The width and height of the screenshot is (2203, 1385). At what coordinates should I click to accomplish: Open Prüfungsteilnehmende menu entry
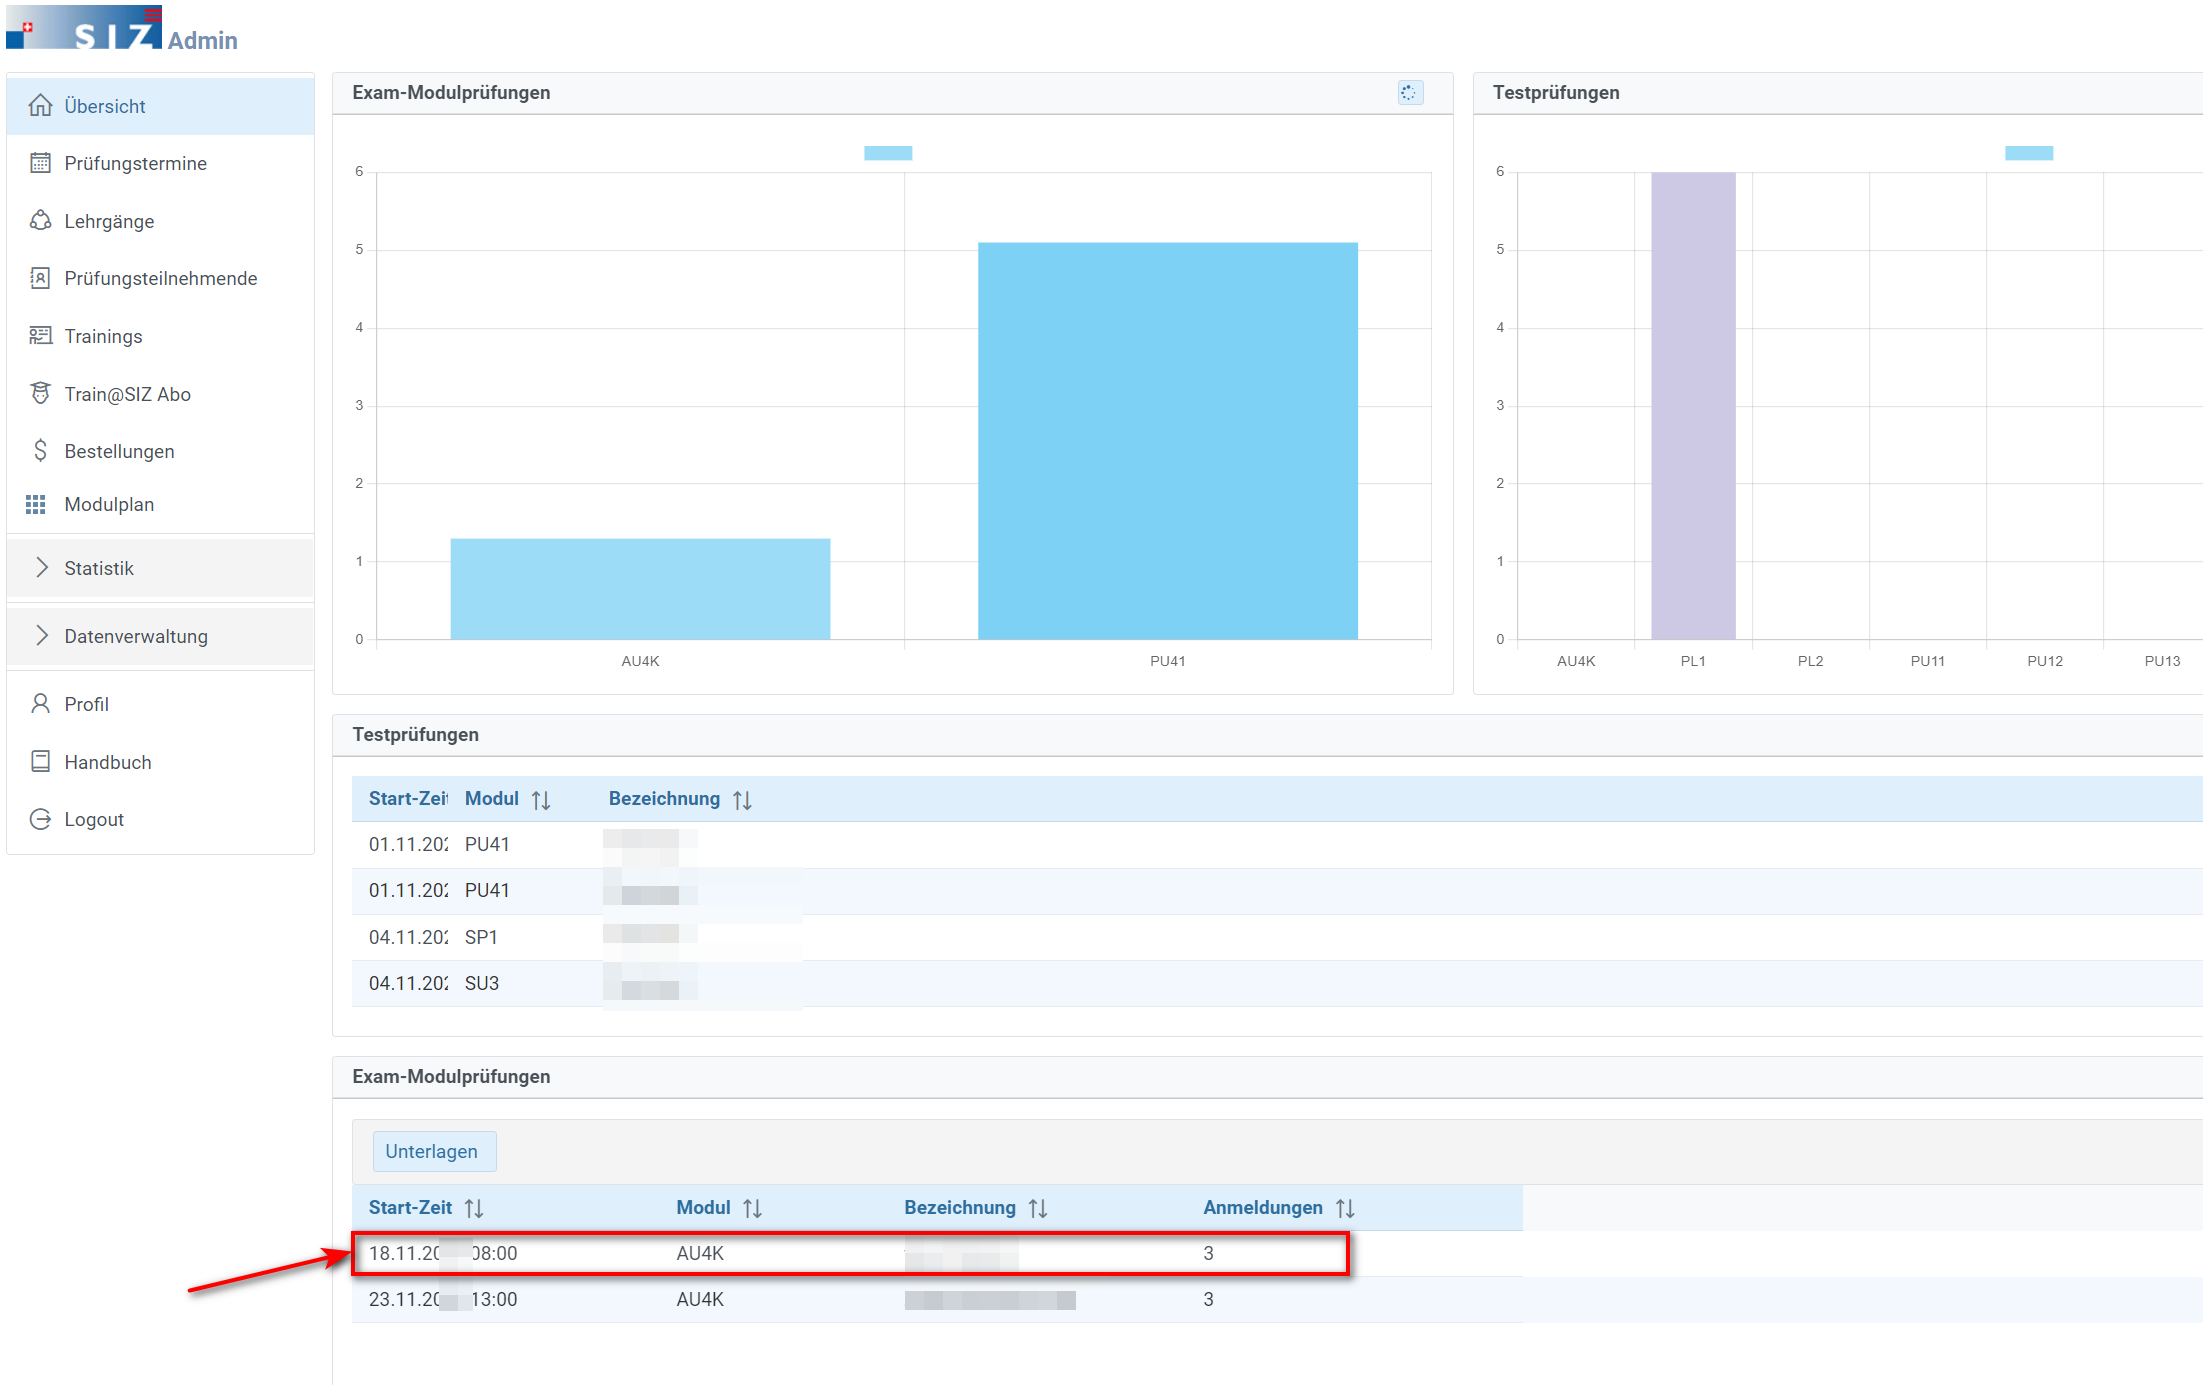tap(160, 278)
